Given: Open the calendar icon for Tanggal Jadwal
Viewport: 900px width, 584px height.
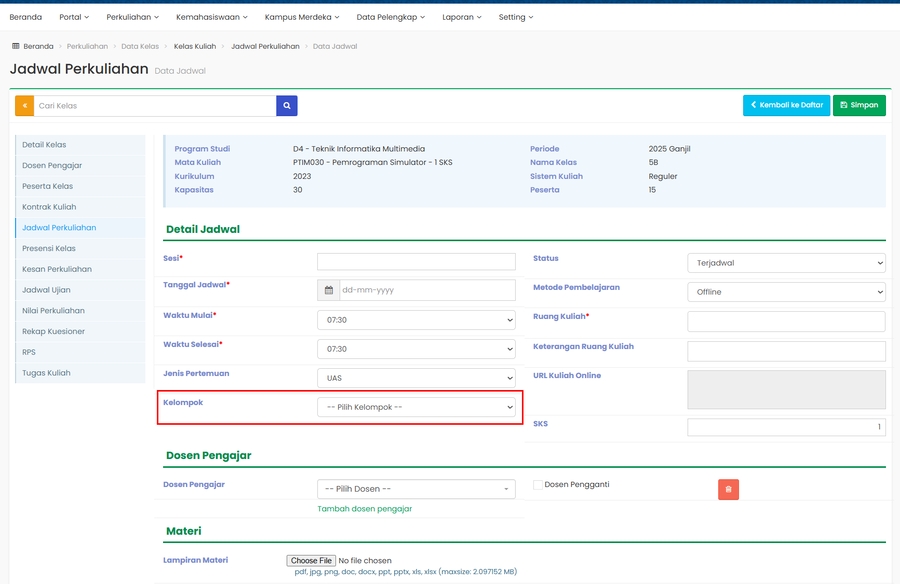Looking at the screenshot, I should point(328,290).
